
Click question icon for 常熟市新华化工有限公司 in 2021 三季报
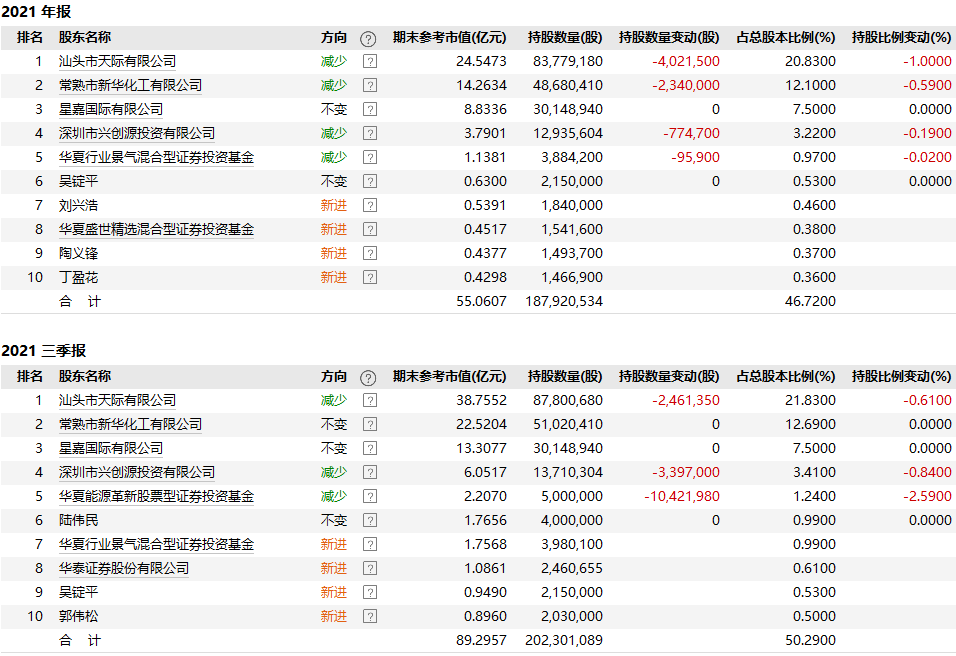pos(369,424)
